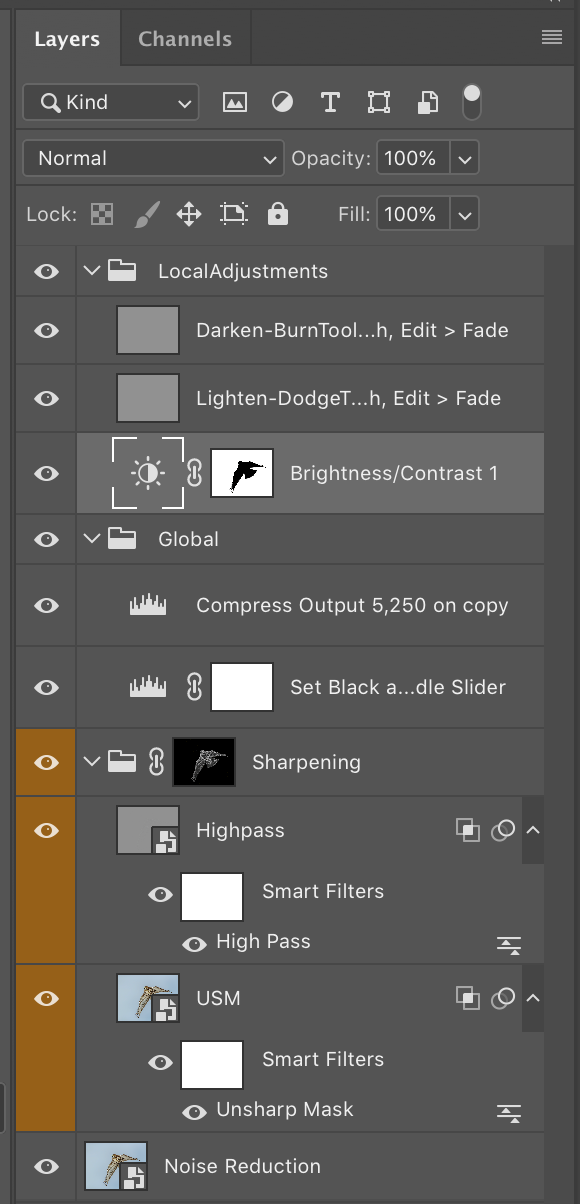Turn layer filtering toggle off

tap(472, 102)
